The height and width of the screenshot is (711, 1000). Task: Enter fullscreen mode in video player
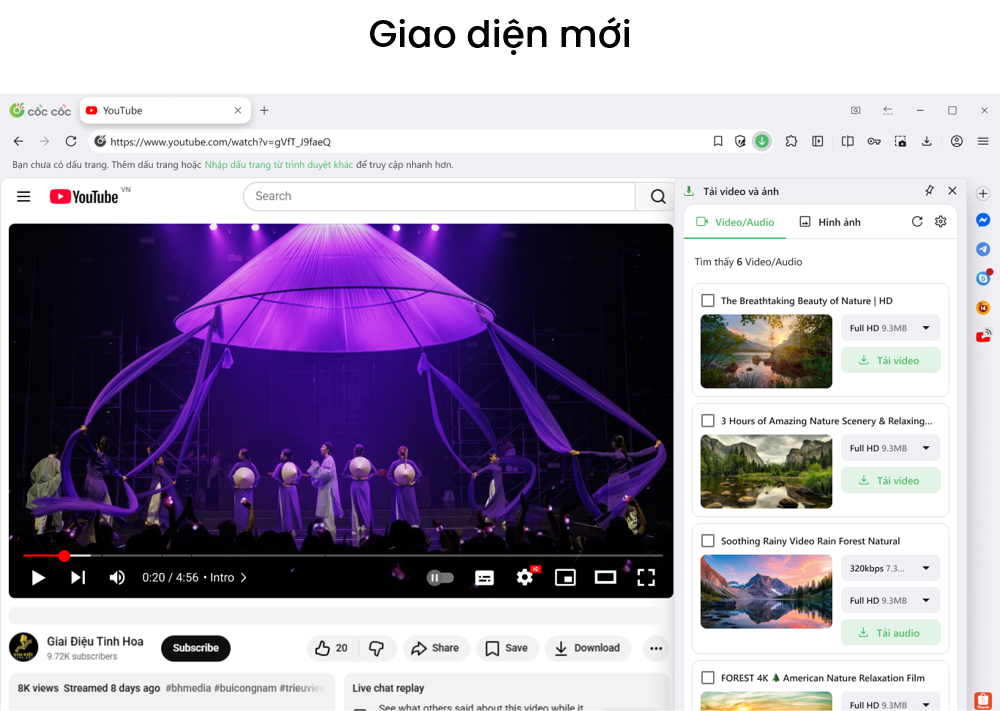(x=646, y=578)
